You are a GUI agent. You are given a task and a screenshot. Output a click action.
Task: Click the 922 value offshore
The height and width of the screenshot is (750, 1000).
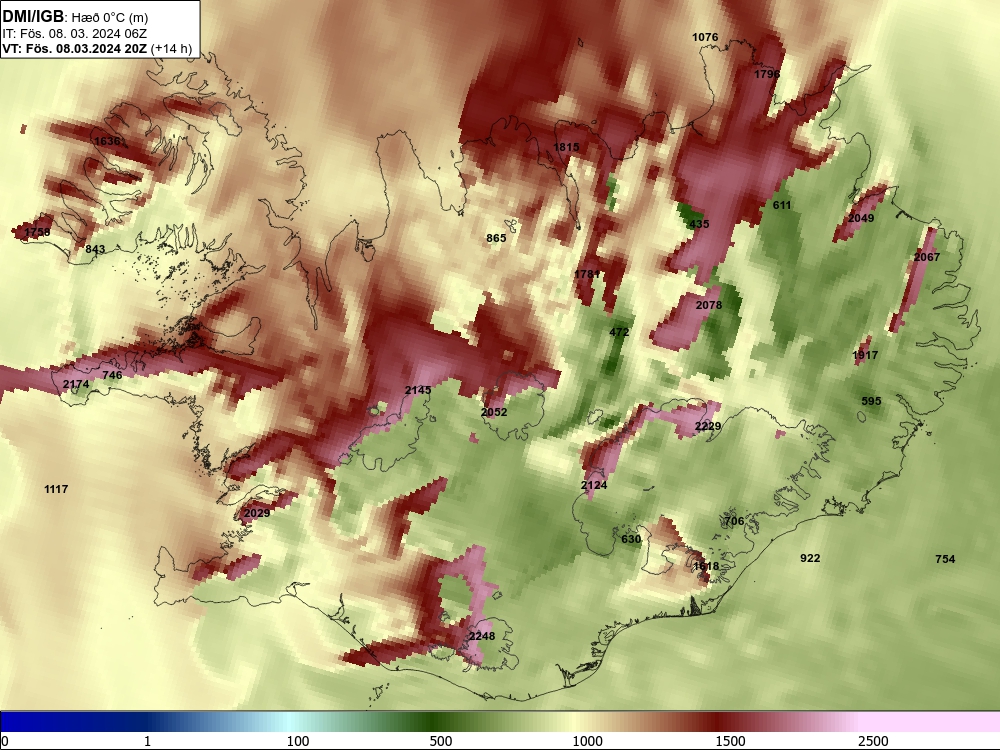click(x=810, y=558)
